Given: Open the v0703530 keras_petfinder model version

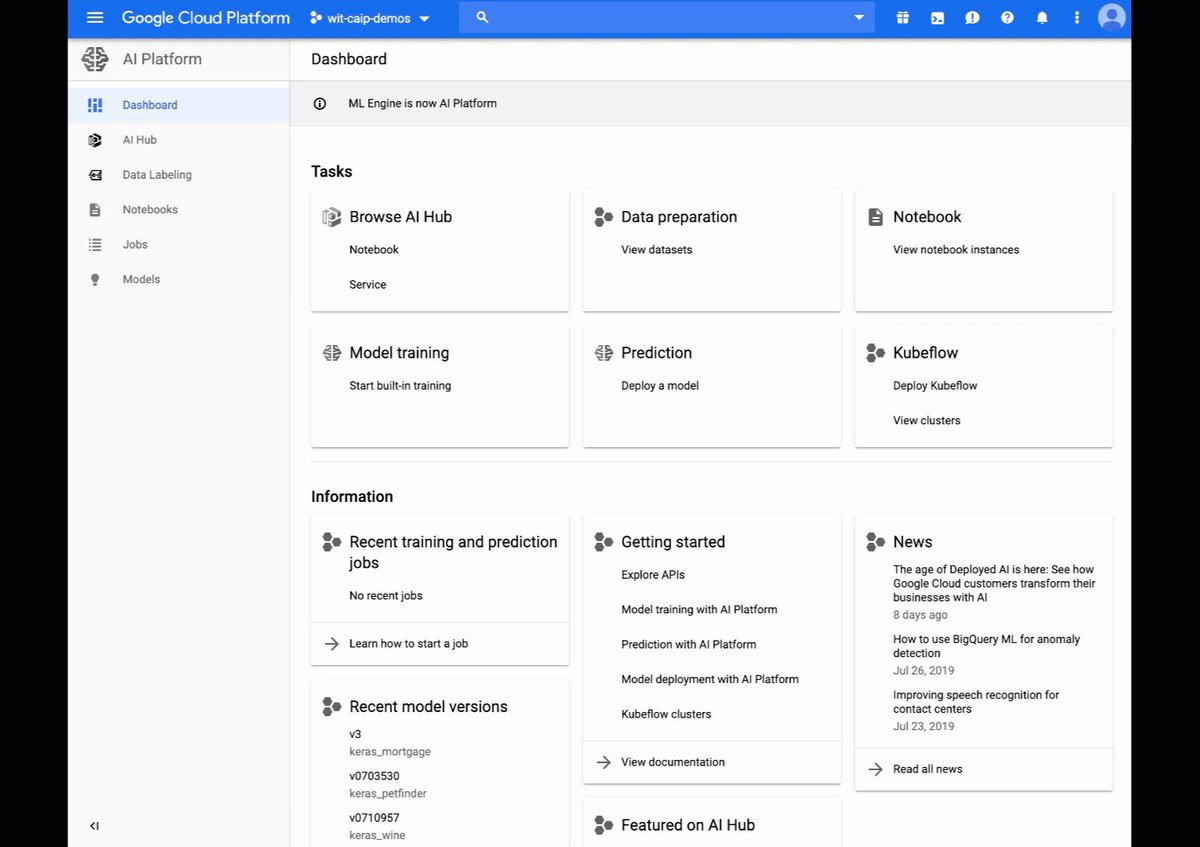Looking at the screenshot, I should click(x=388, y=785).
